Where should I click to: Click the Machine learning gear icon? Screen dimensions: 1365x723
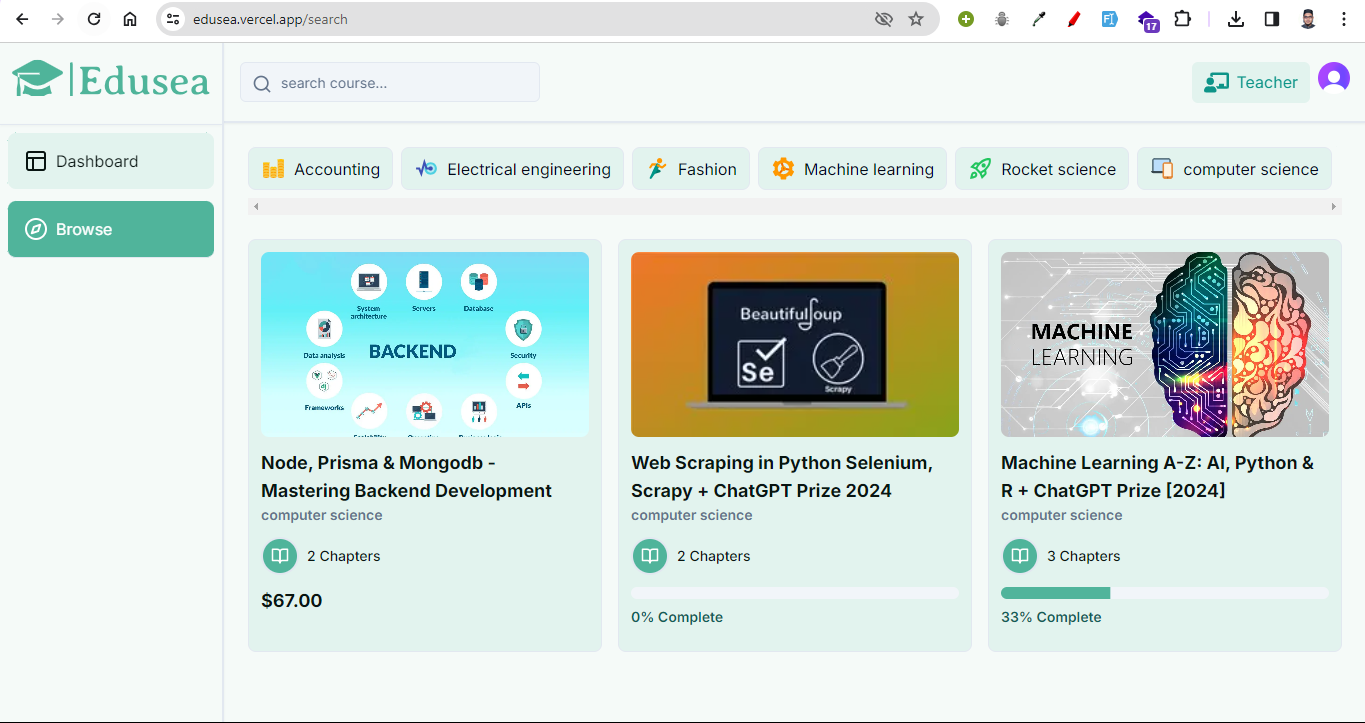(783, 169)
